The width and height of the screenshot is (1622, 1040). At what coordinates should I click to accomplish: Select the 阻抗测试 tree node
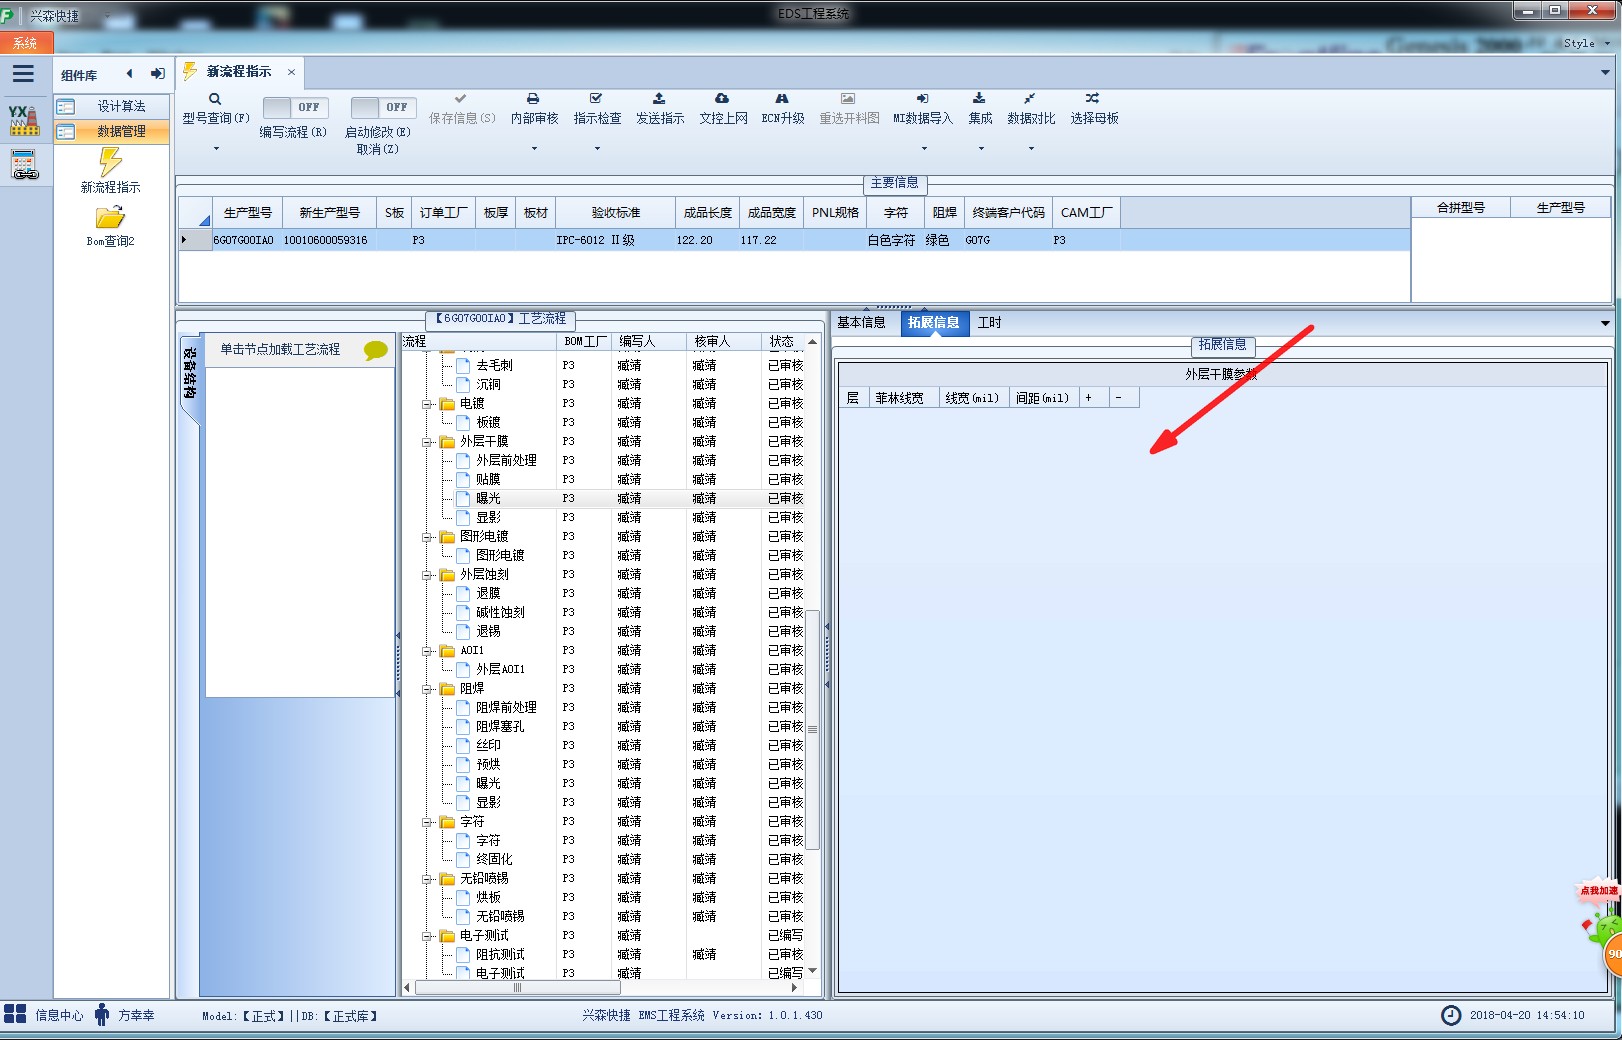point(500,954)
